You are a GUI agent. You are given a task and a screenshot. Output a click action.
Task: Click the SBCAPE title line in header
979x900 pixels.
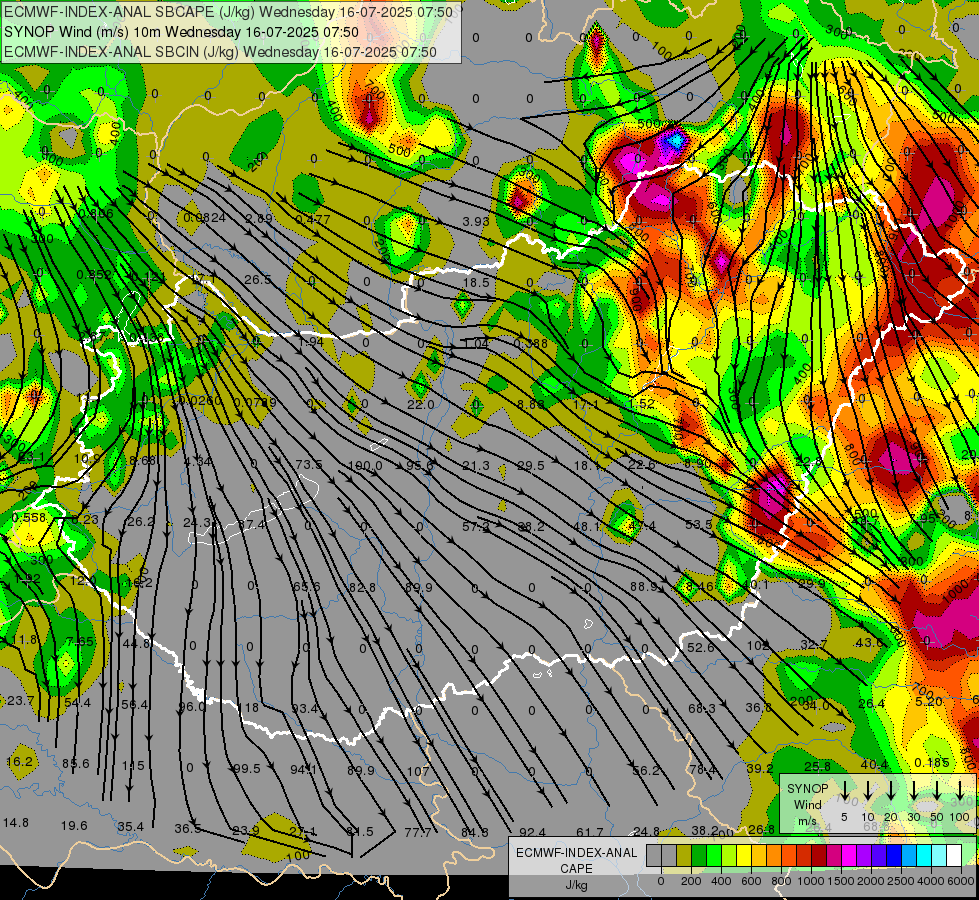228,12
